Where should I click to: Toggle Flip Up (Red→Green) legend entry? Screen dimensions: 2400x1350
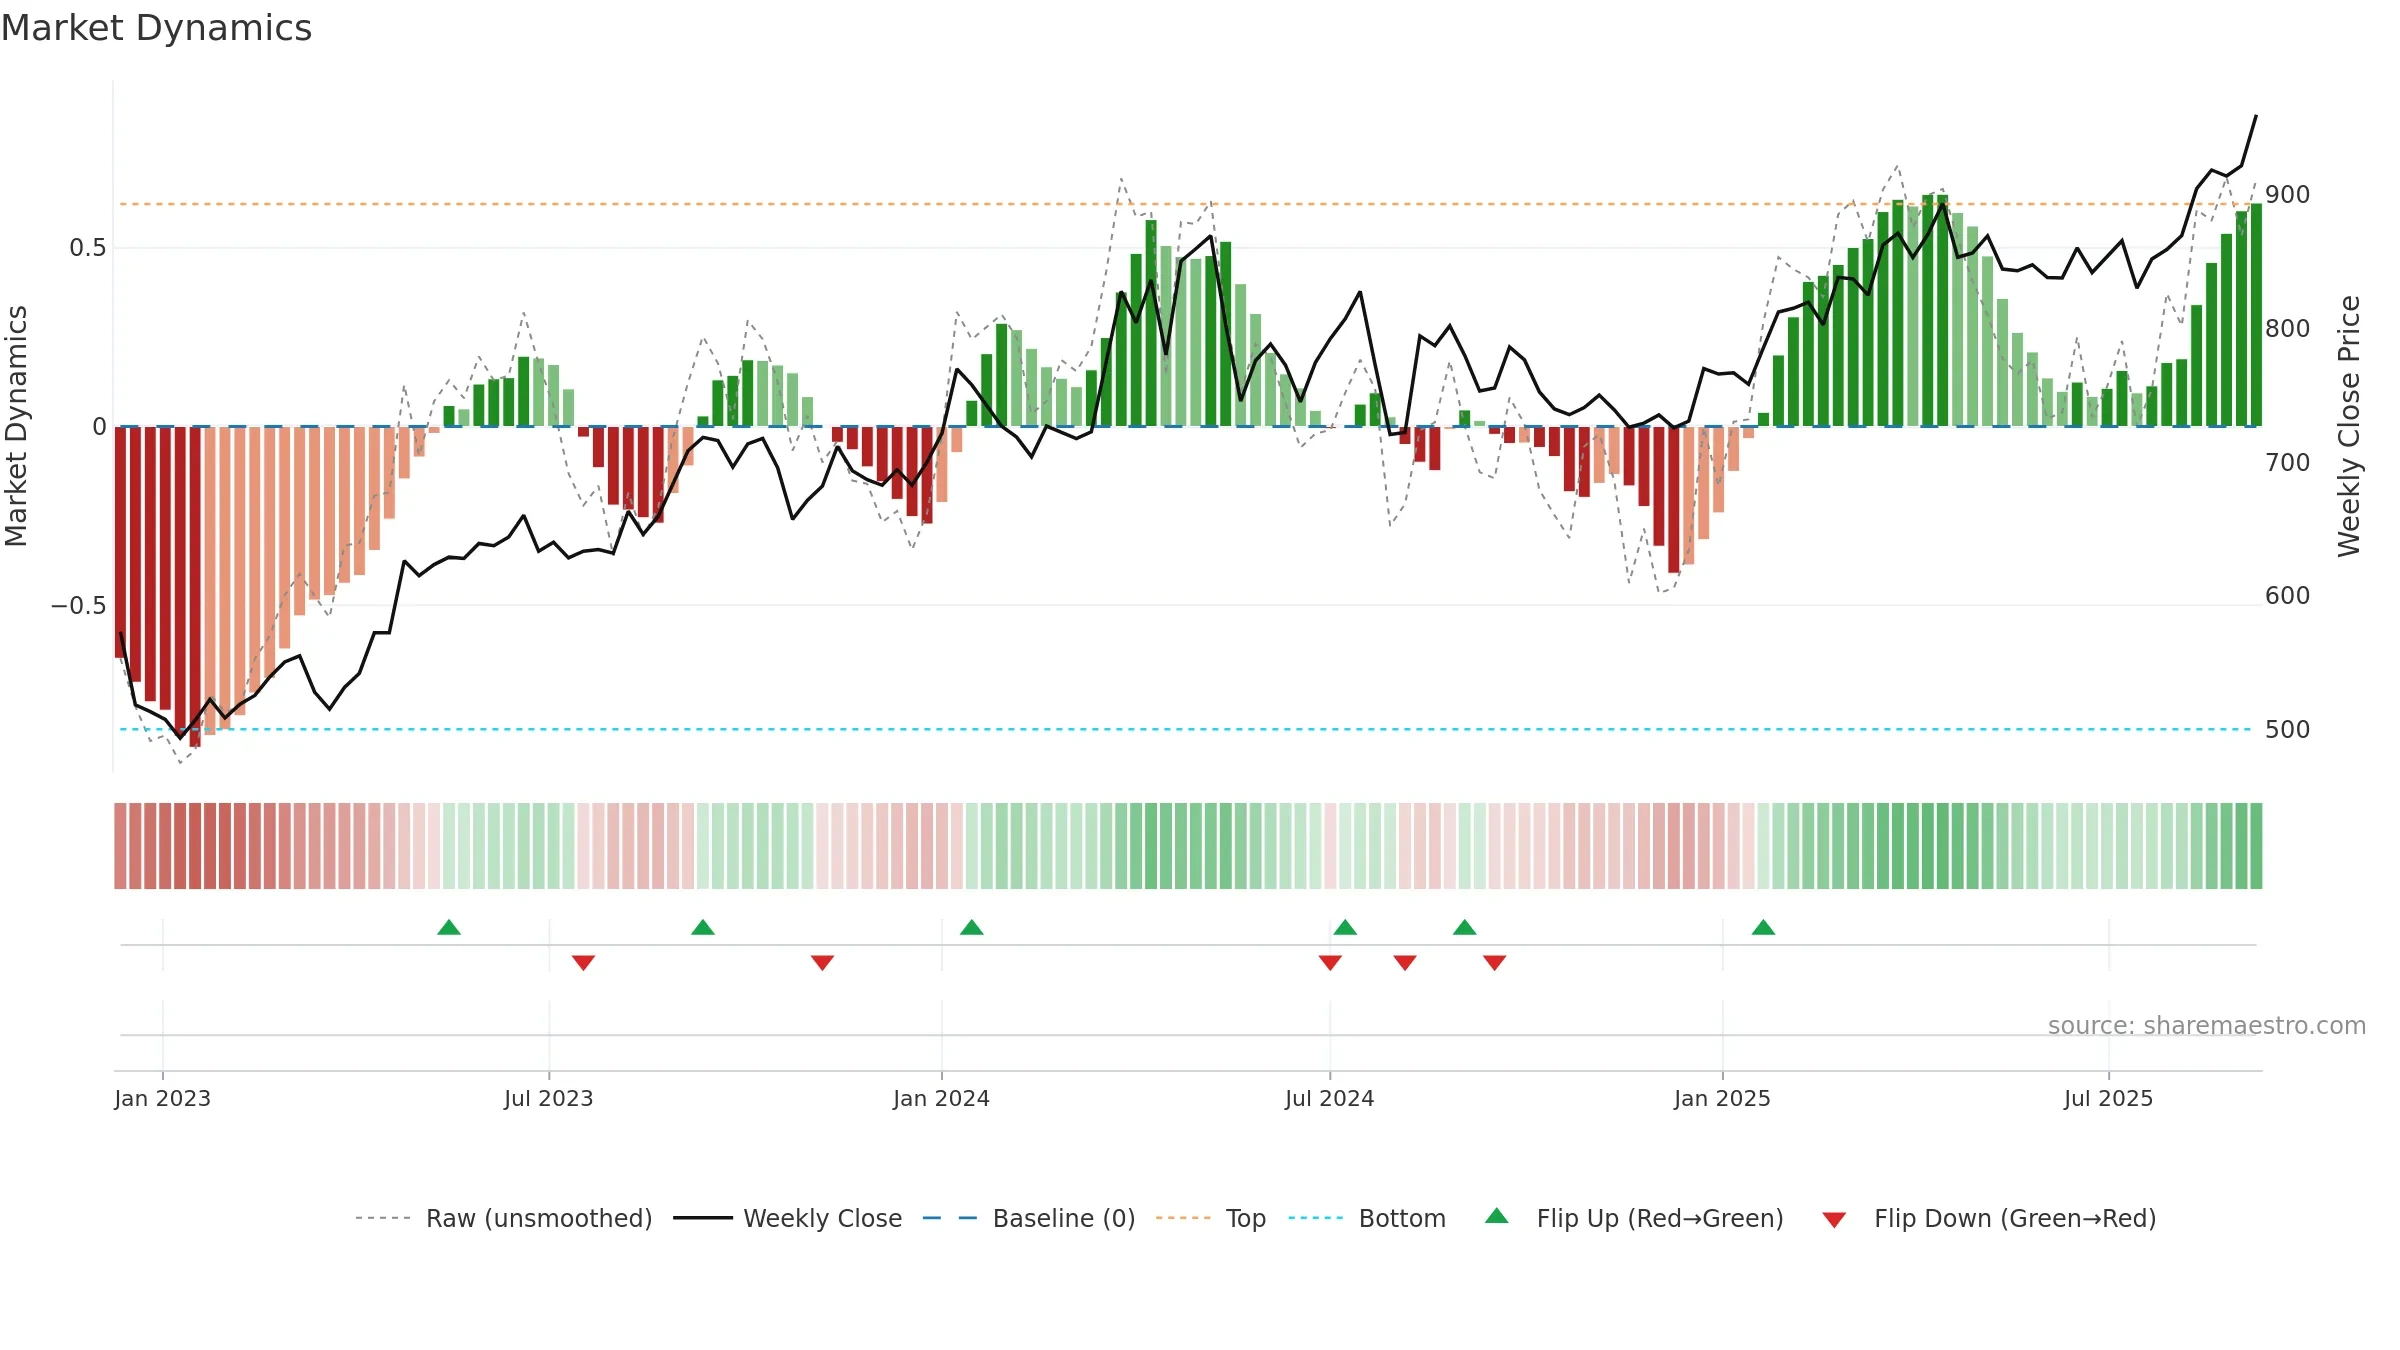(x=1634, y=1218)
